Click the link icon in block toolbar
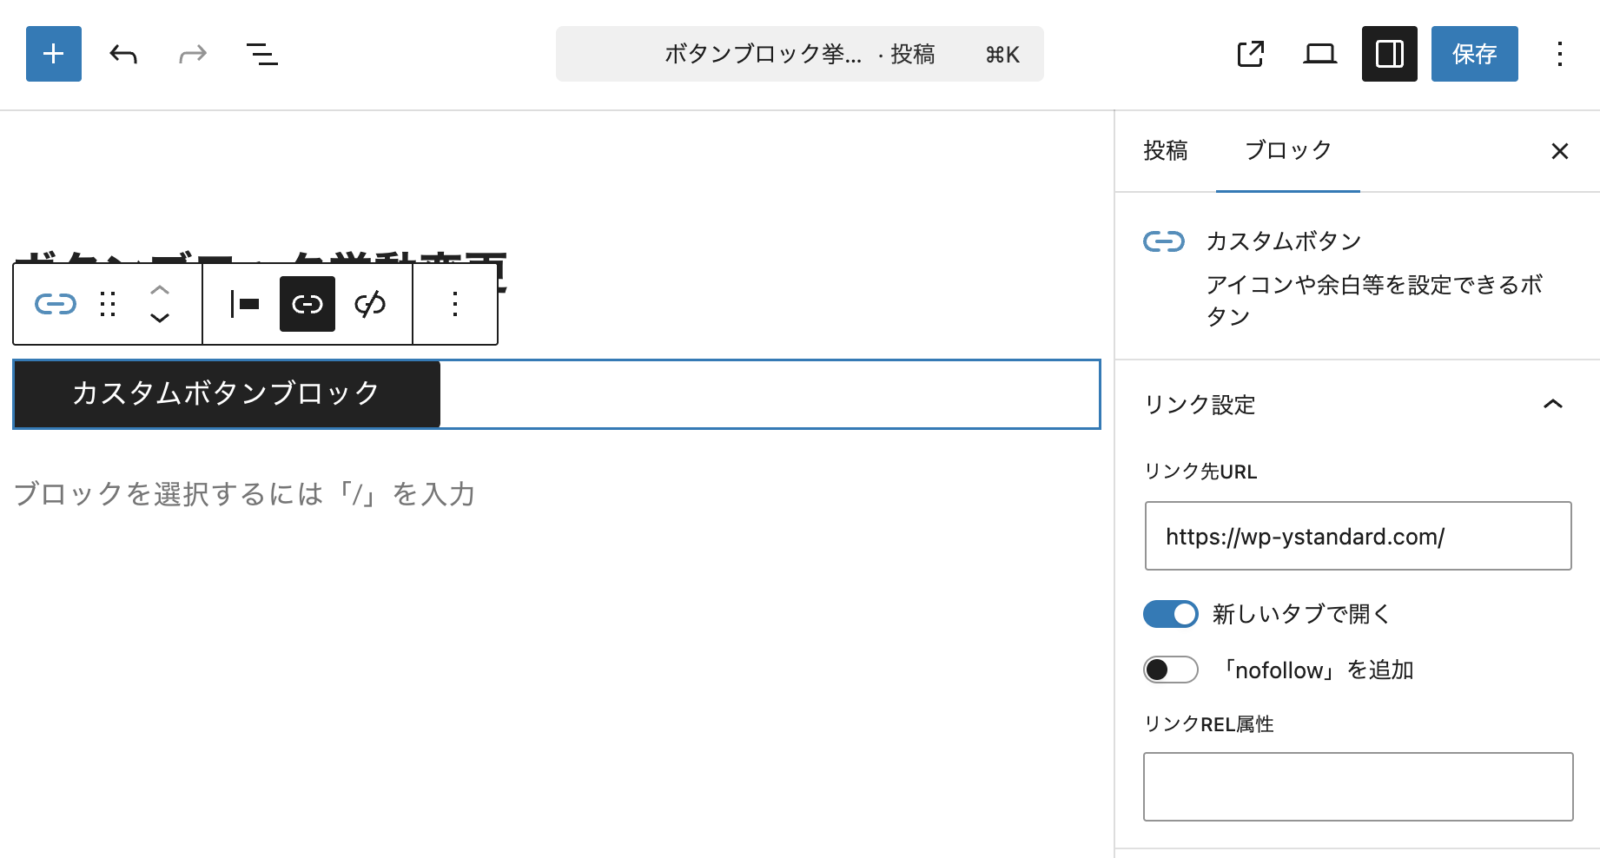The width and height of the screenshot is (1600, 858). tap(307, 304)
